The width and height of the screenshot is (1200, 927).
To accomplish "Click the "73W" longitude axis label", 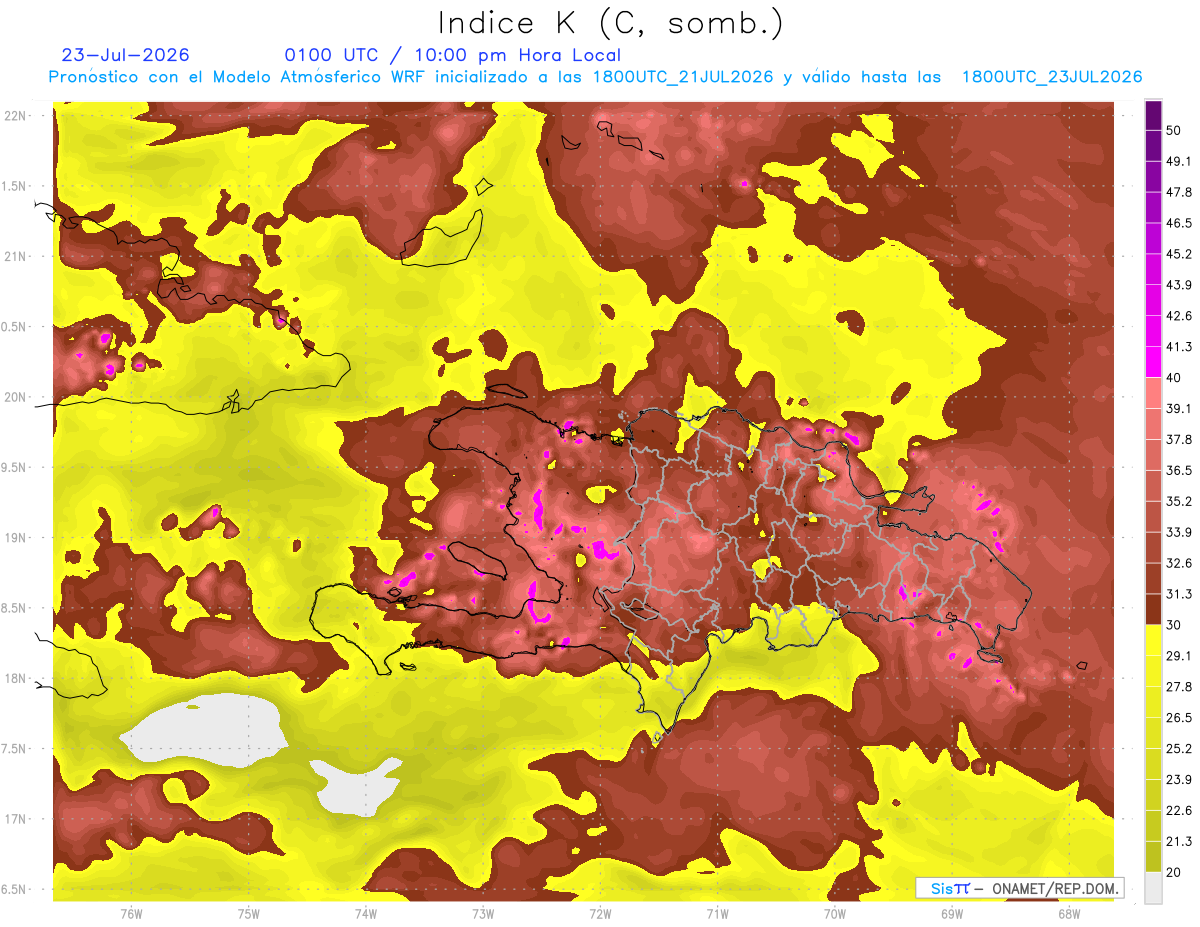I will pos(482,913).
